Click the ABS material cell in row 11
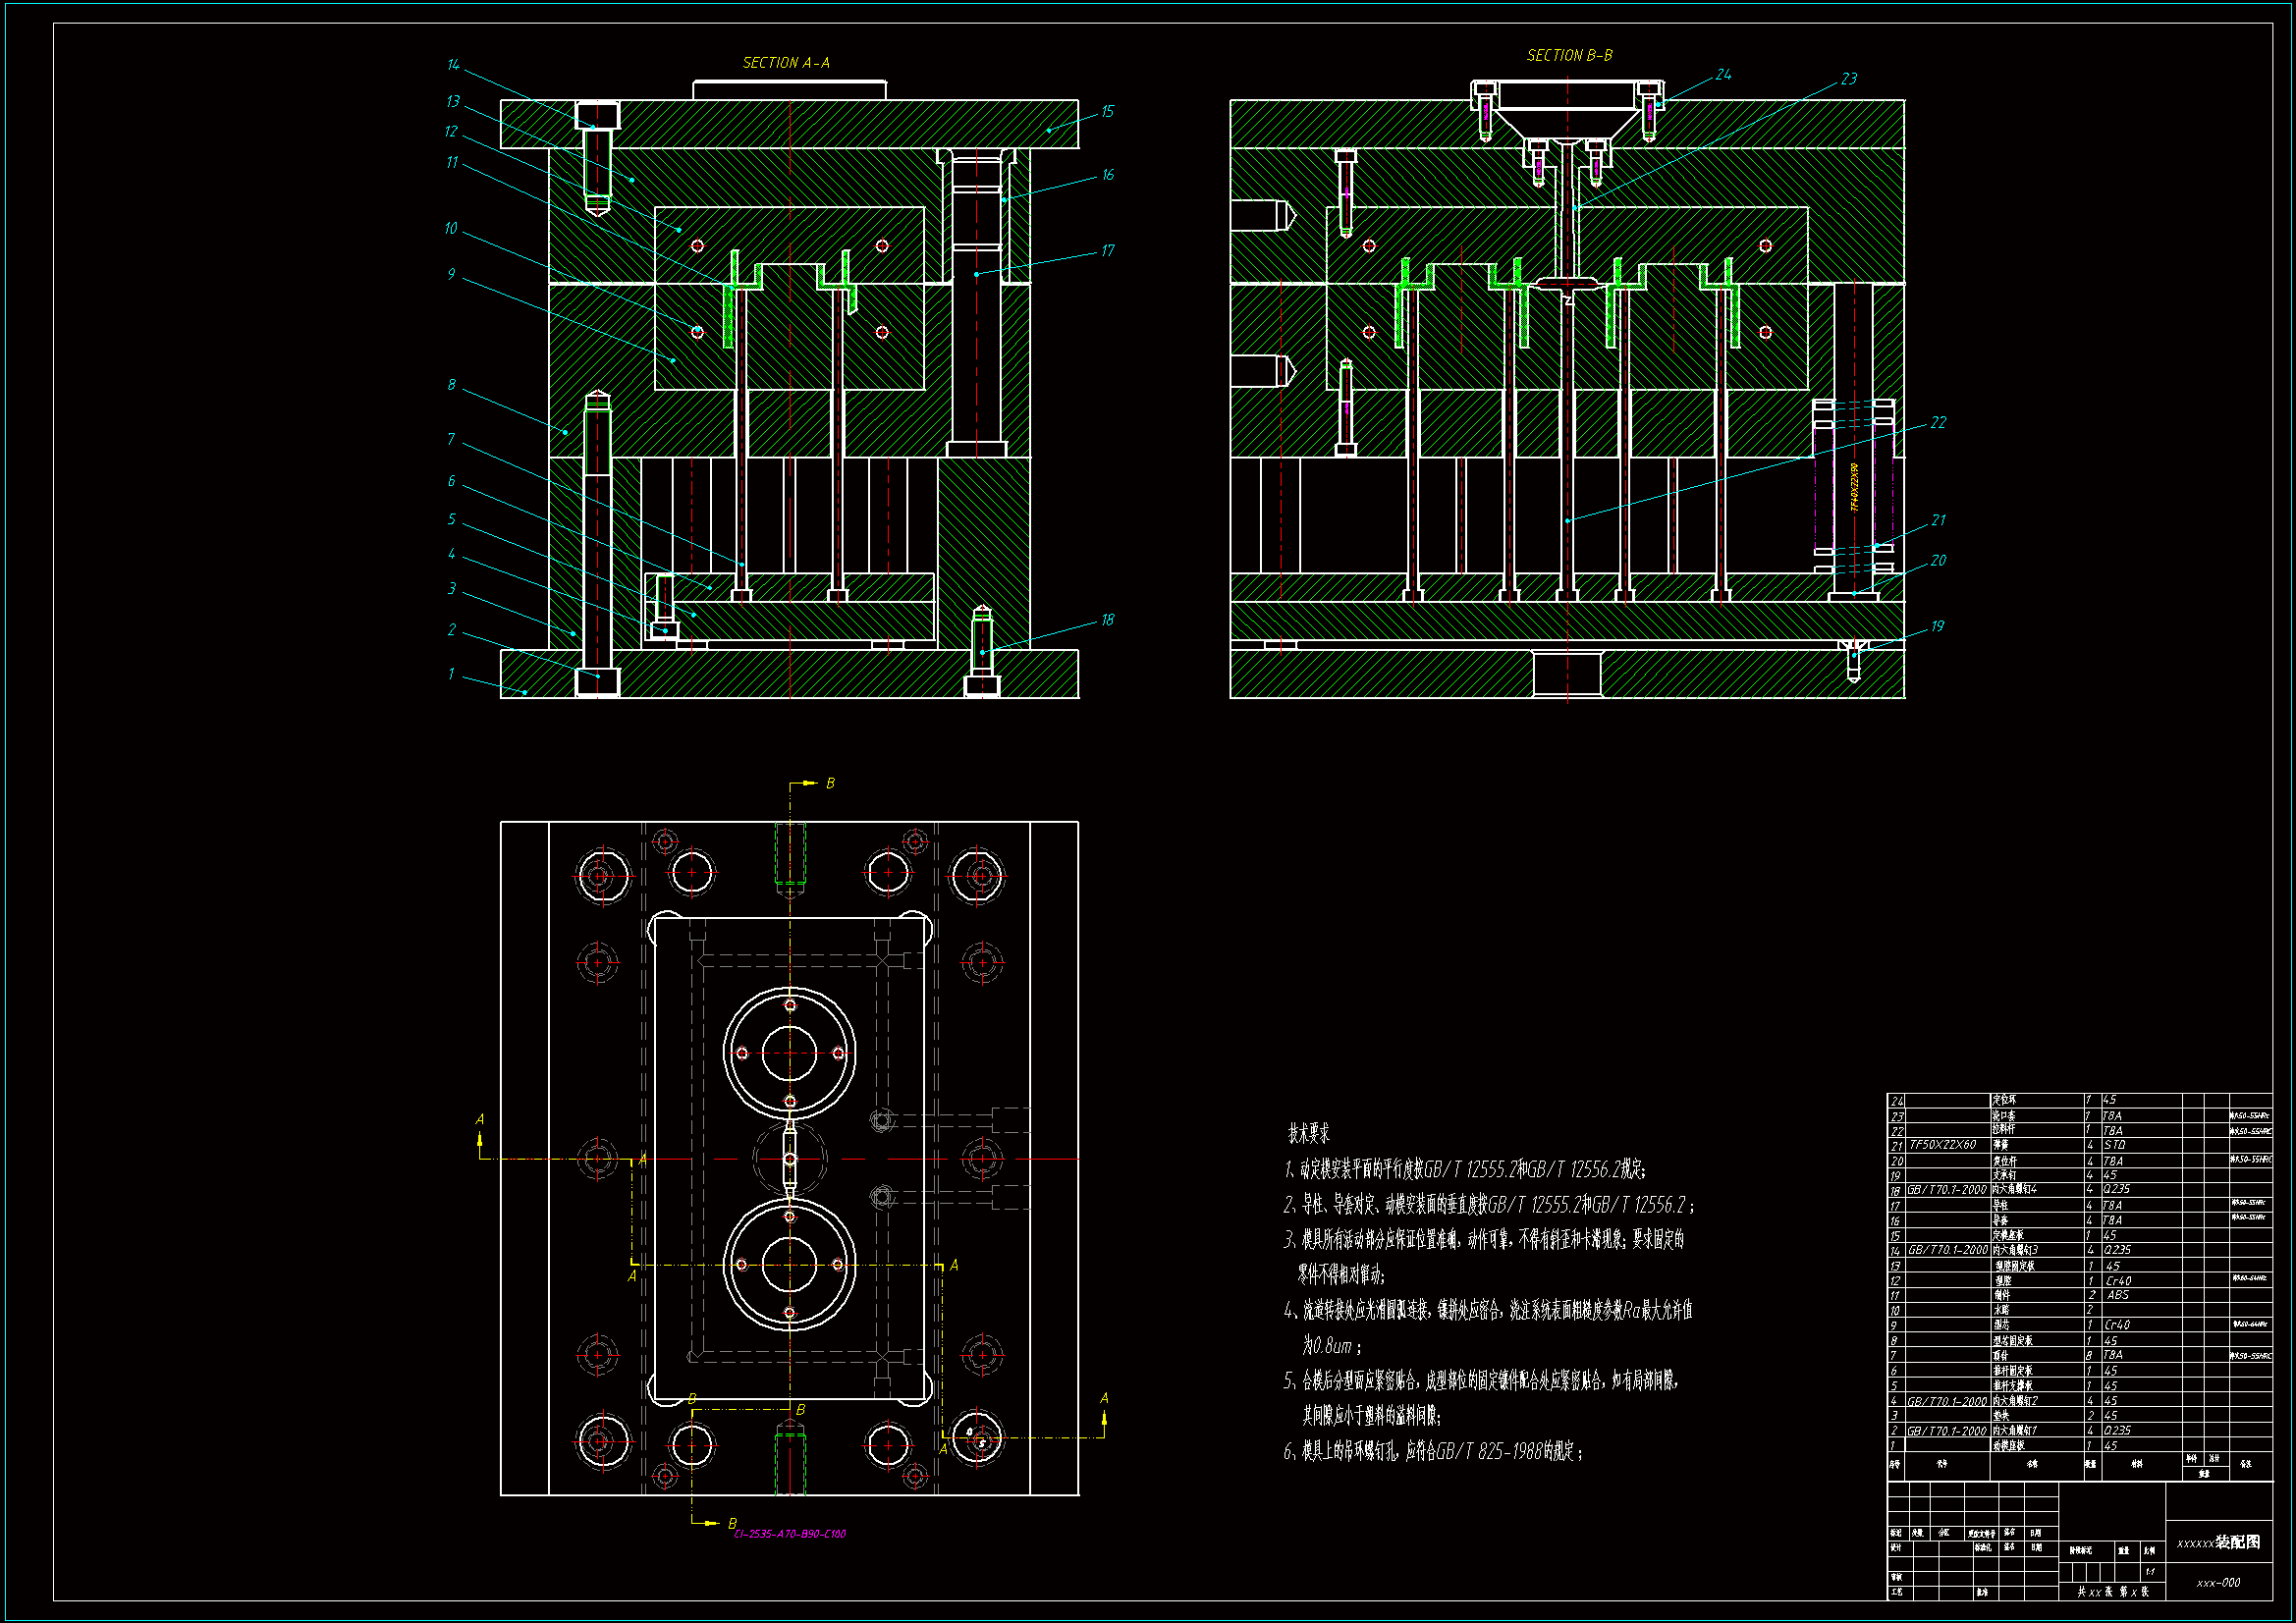Image resolution: width=2296 pixels, height=1623 pixels. [x=2117, y=1295]
